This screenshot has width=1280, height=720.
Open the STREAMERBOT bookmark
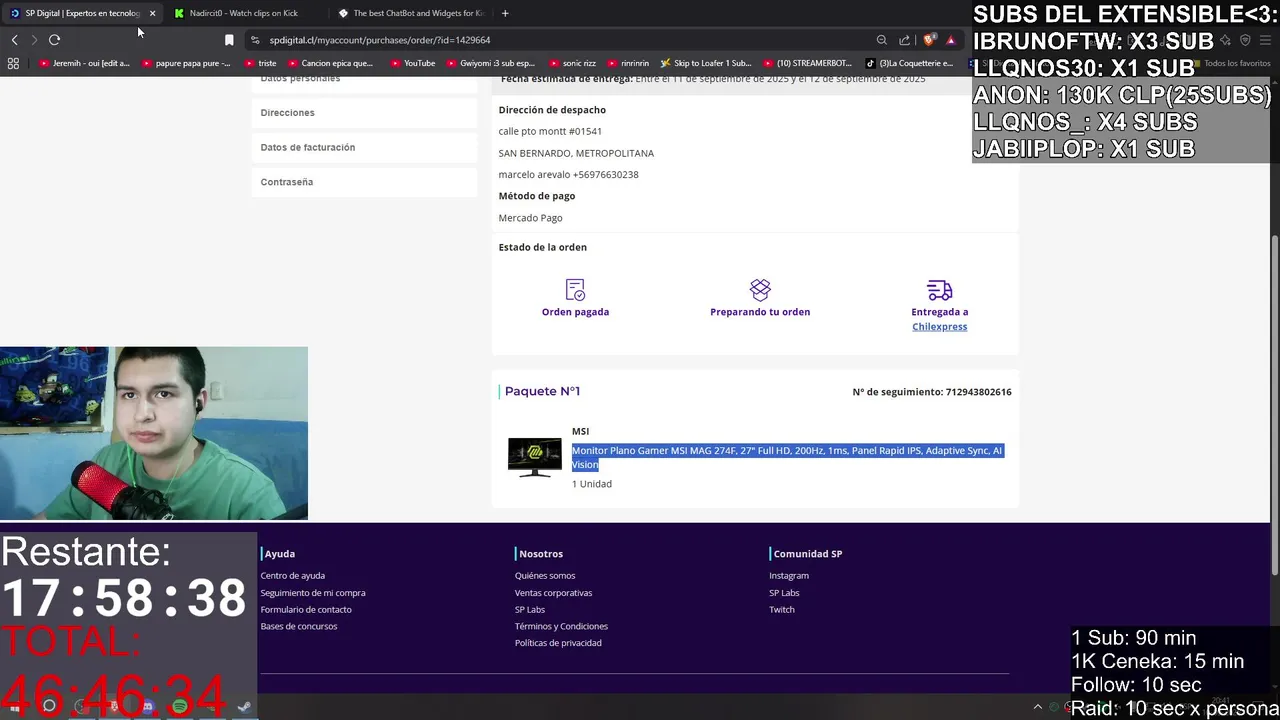pyautogui.click(x=807, y=63)
